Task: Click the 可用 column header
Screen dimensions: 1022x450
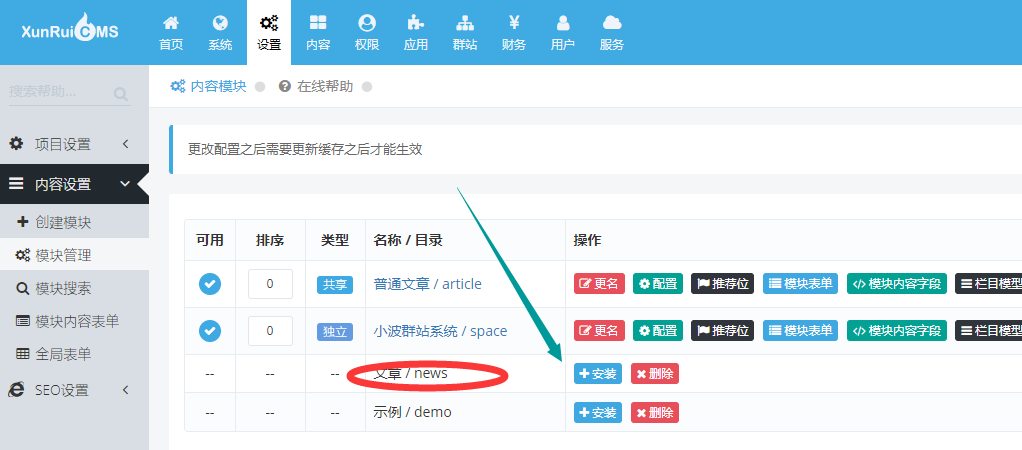Action: (x=210, y=241)
